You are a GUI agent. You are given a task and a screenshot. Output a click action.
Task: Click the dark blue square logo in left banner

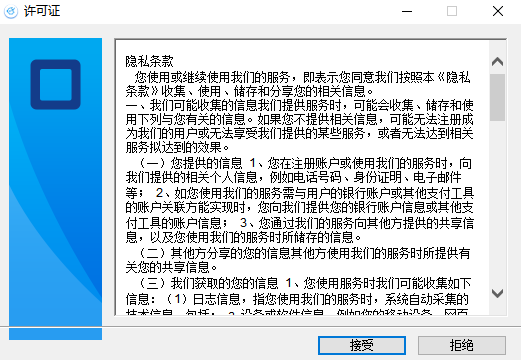tap(56, 84)
